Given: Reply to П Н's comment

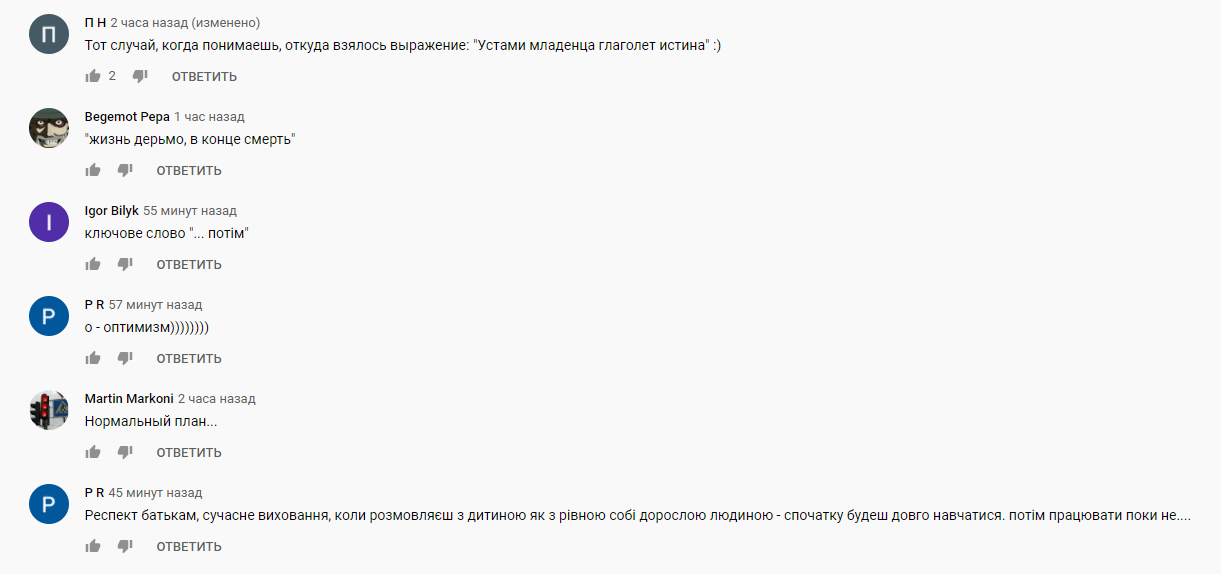Looking at the screenshot, I should [204, 77].
